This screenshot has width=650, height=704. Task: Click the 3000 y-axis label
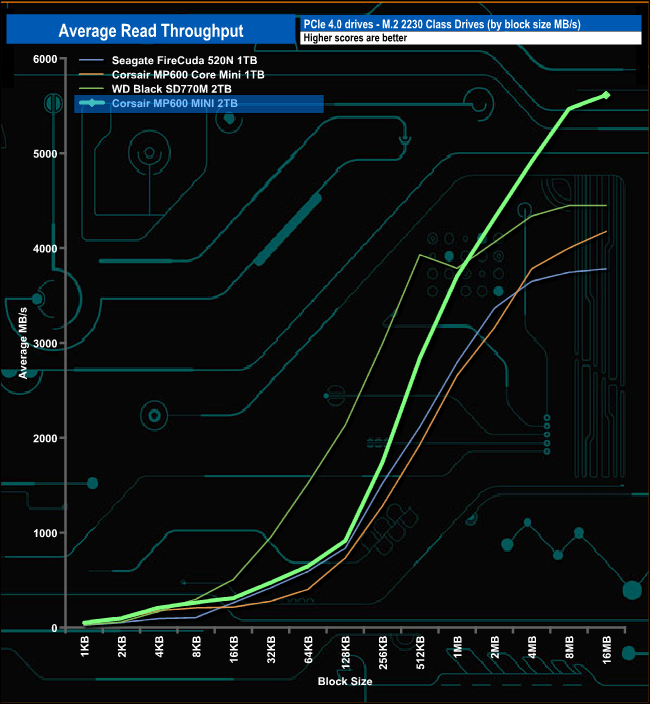[x=45, y=344]
